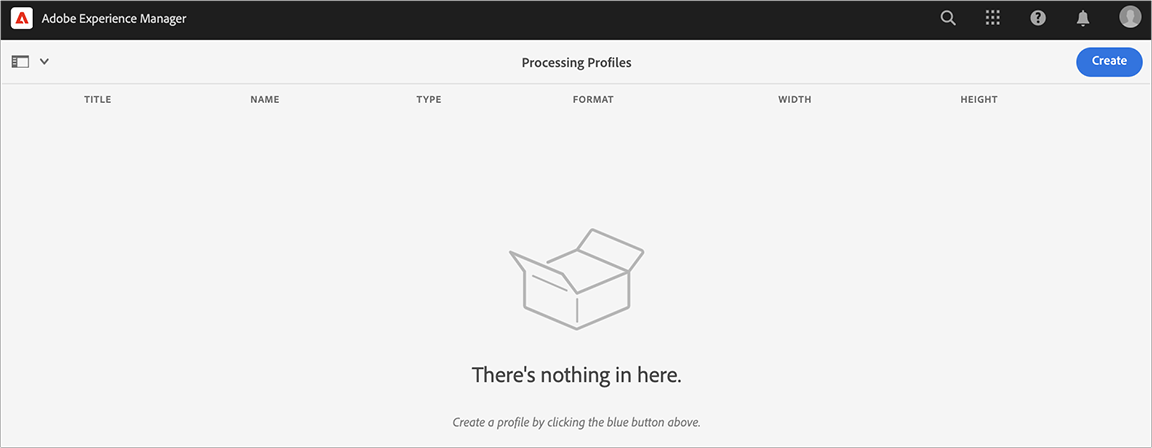Show notifications via the bell icon
Viewport: 1152px width, 448px height.
coord(1083,18)
